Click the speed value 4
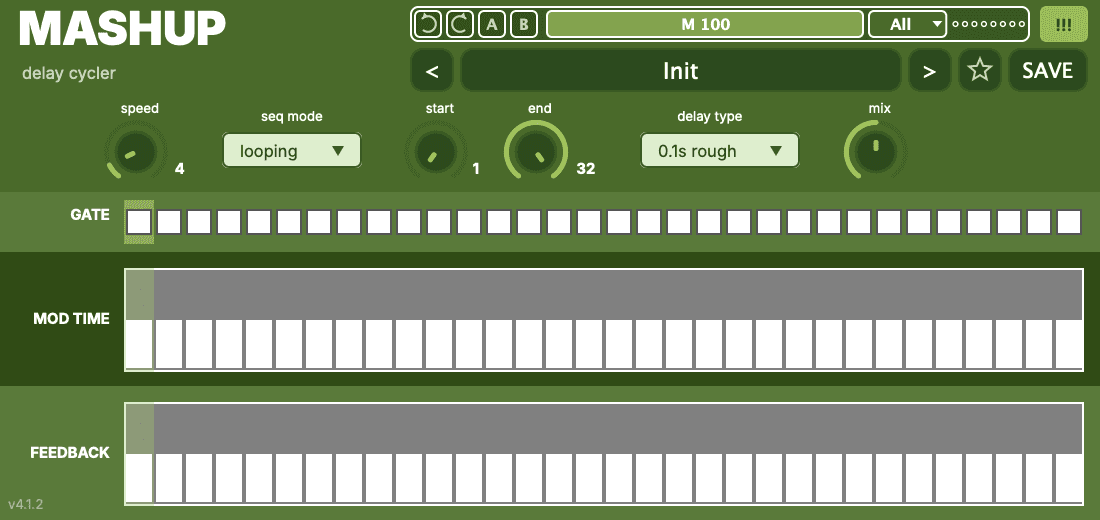1100x520 pixels. tap(180, 168)
